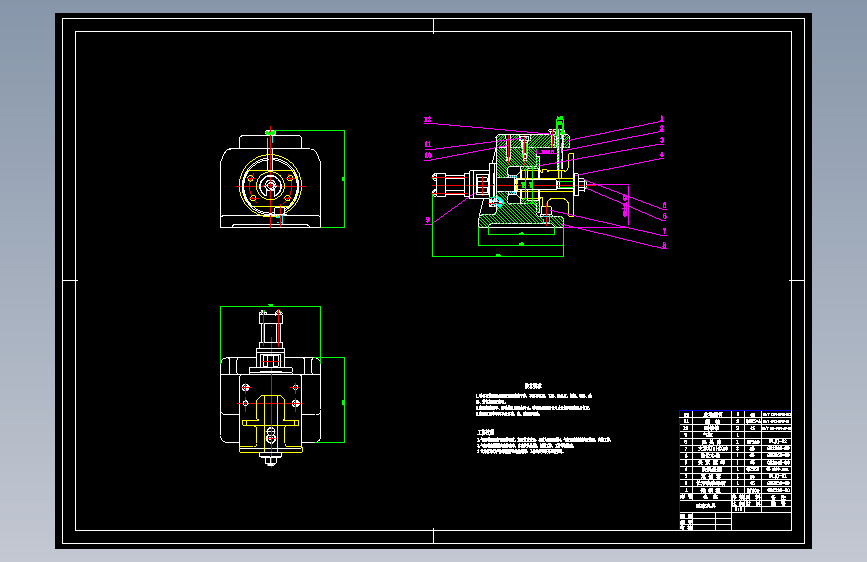
Task: Select balloon number 1 in section view
Action: click(x=662, y=118)
